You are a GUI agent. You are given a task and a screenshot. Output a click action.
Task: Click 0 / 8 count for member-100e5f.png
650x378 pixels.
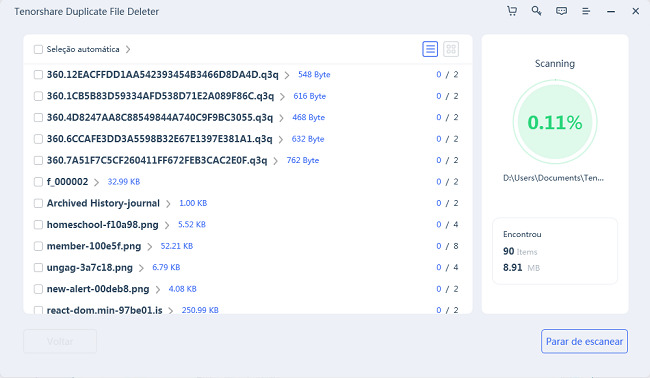tap(447, 246)
